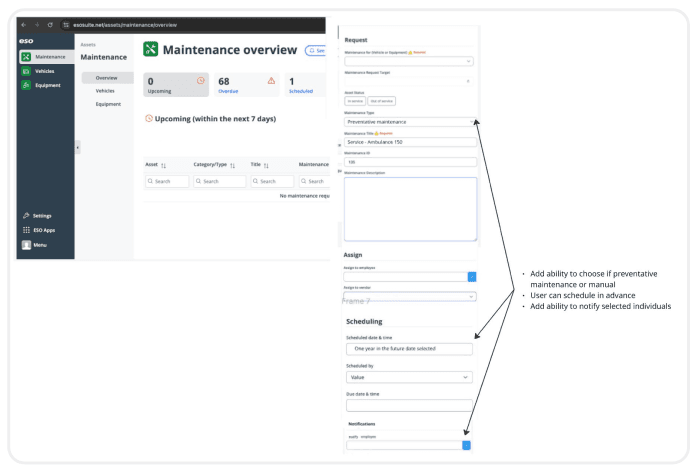This screenshot has height=474, width=694.
Task: Select Vehicles in the Maintenance subnav
Action: pyautogui.click(x=105, y=91)
